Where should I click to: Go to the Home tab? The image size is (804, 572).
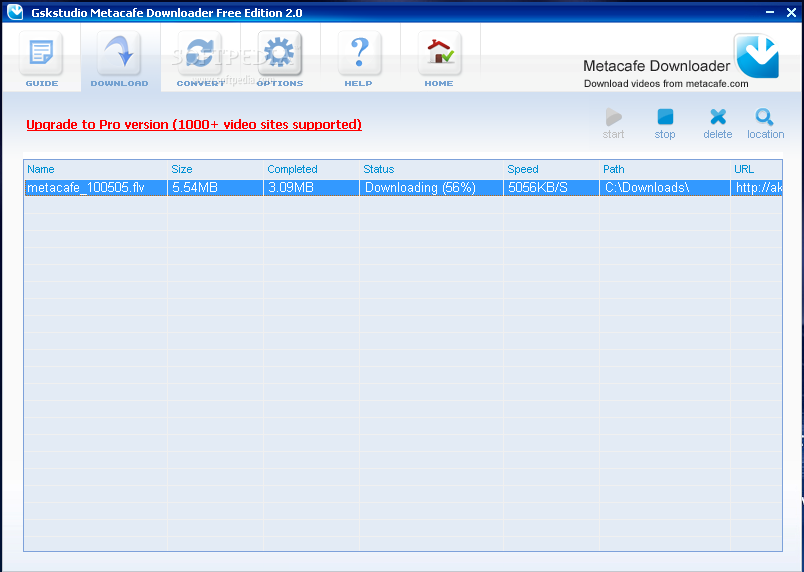[x=439, y=59]
